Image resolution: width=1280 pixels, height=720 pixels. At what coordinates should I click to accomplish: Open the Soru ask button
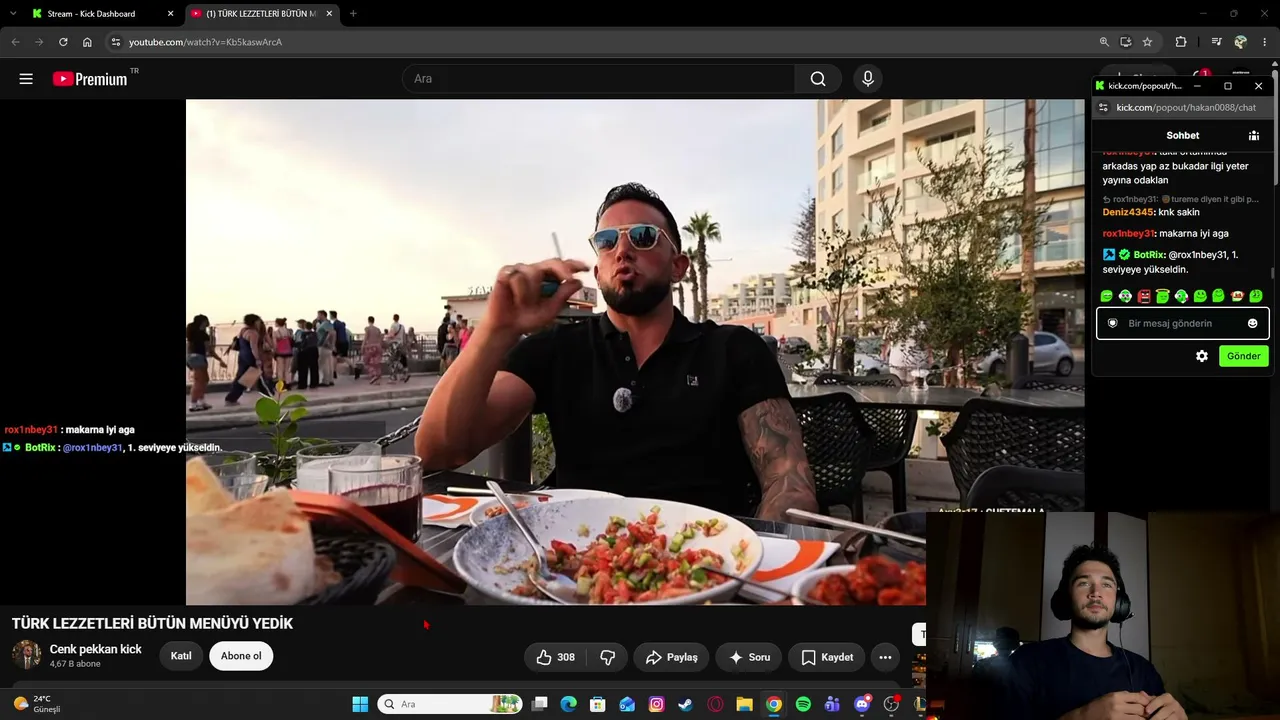tap(749, 657)
